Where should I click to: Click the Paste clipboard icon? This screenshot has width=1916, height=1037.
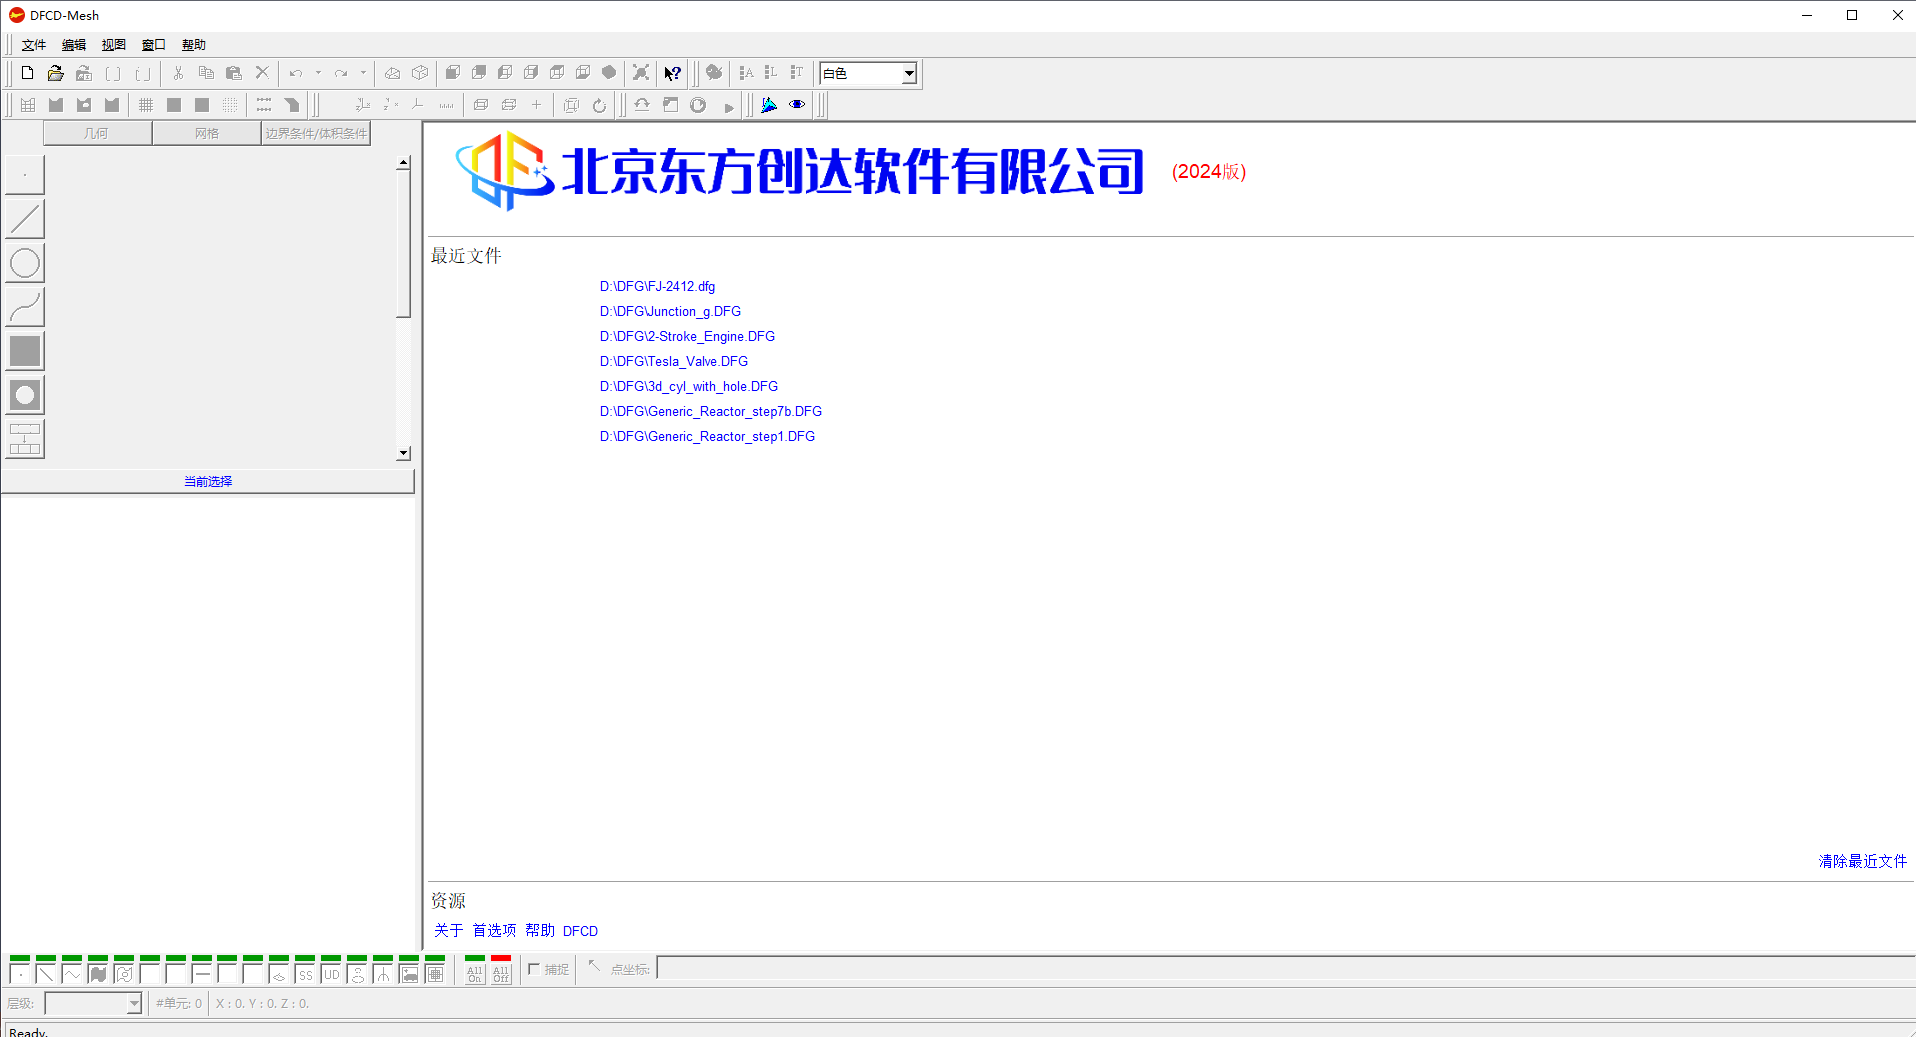tap(234, 73)
